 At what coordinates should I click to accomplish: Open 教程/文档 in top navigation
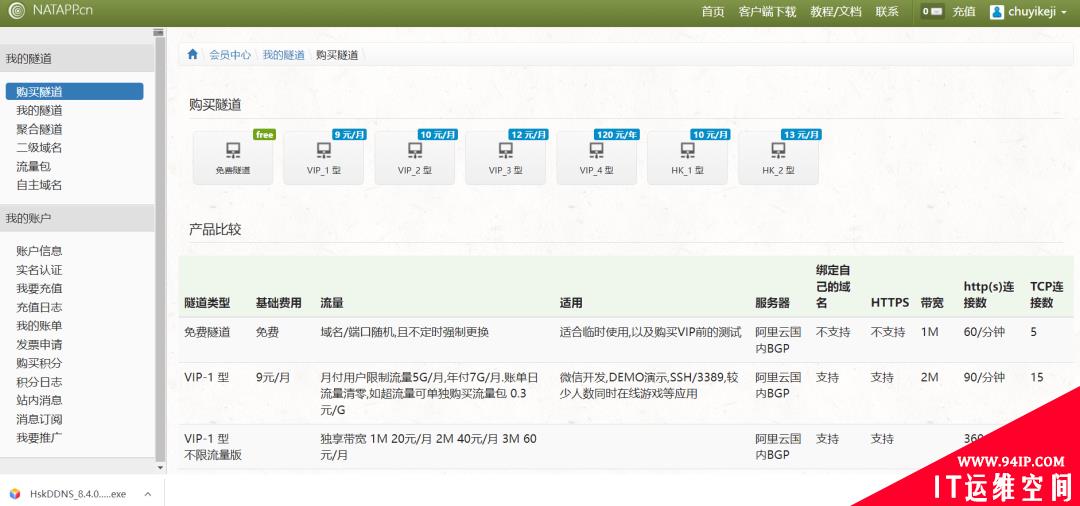coord(835,12)
